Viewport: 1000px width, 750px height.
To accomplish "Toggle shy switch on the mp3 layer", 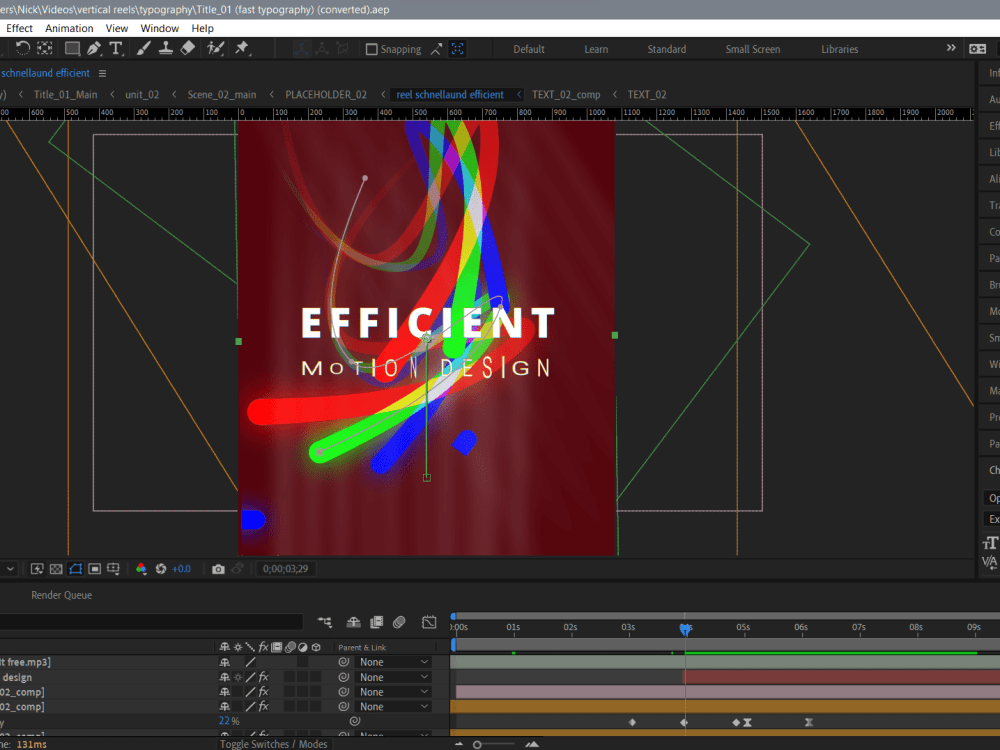I will point(224,663).
